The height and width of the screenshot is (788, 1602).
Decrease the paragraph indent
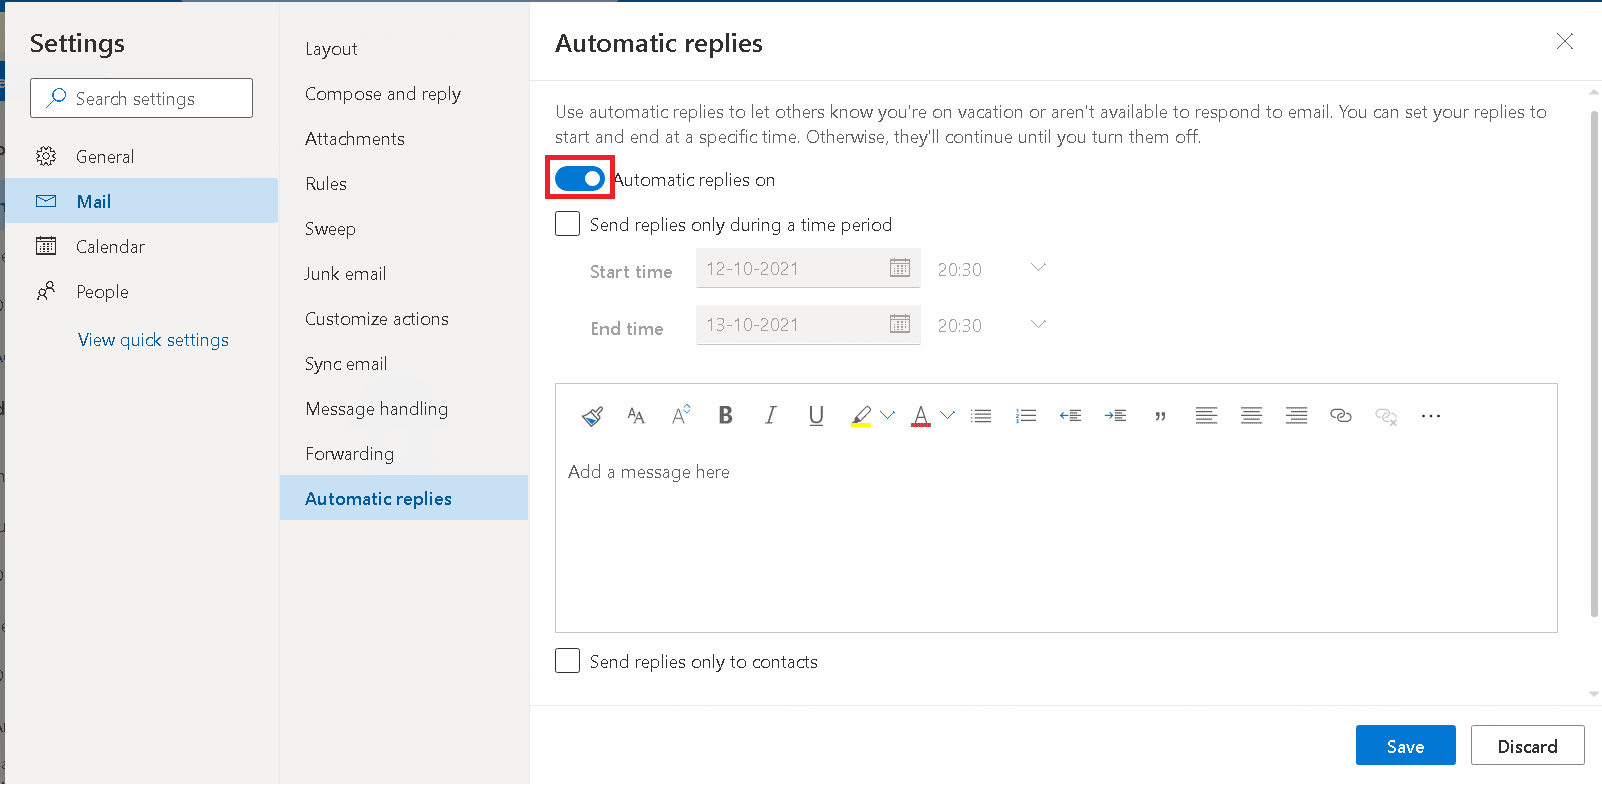tap(1070, 416)
